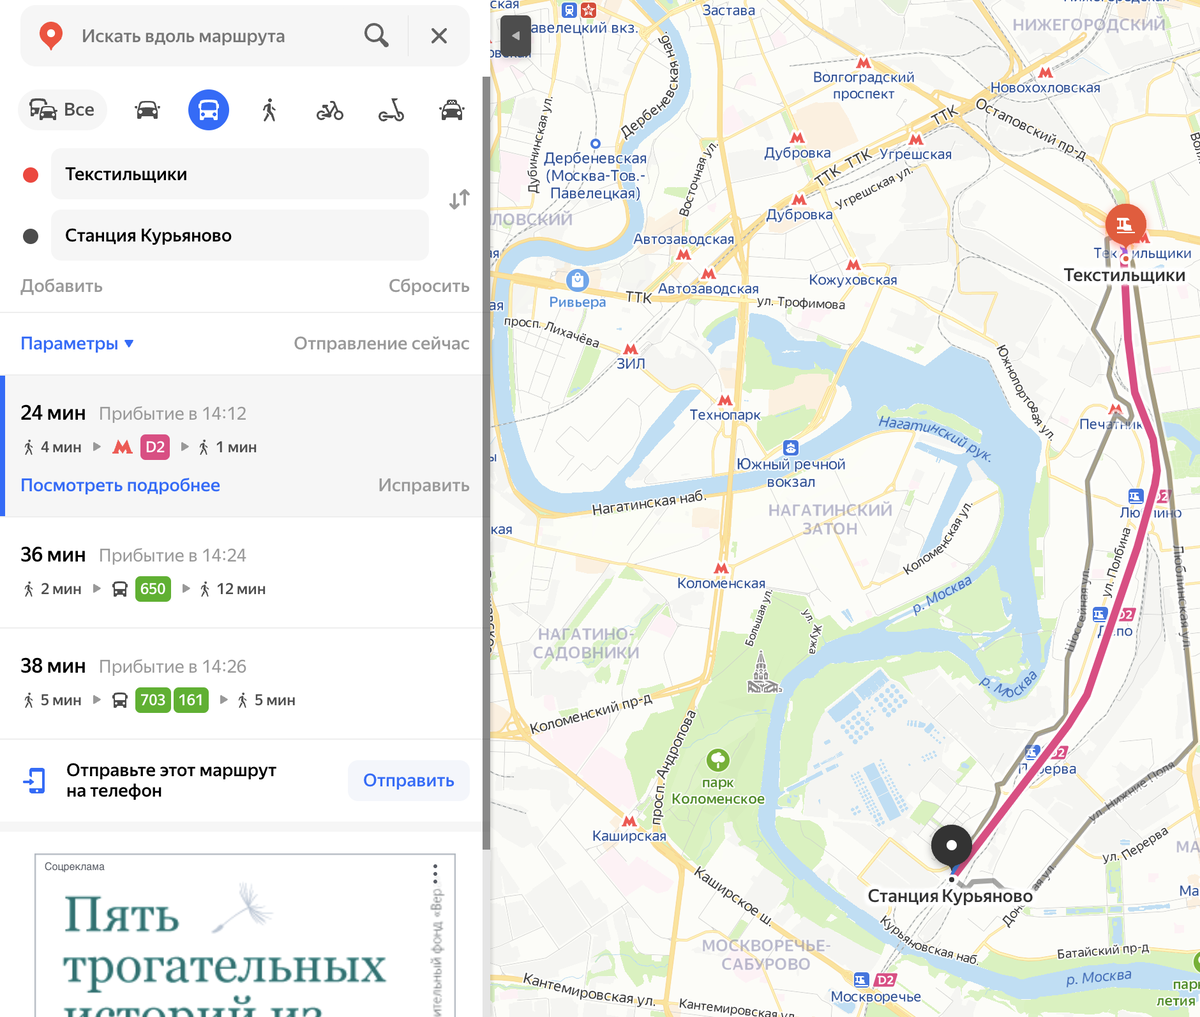This screenshot has width=1200, height=1017.
Task: Select the public transport bus icon
Action: click(x=208, y=110)
